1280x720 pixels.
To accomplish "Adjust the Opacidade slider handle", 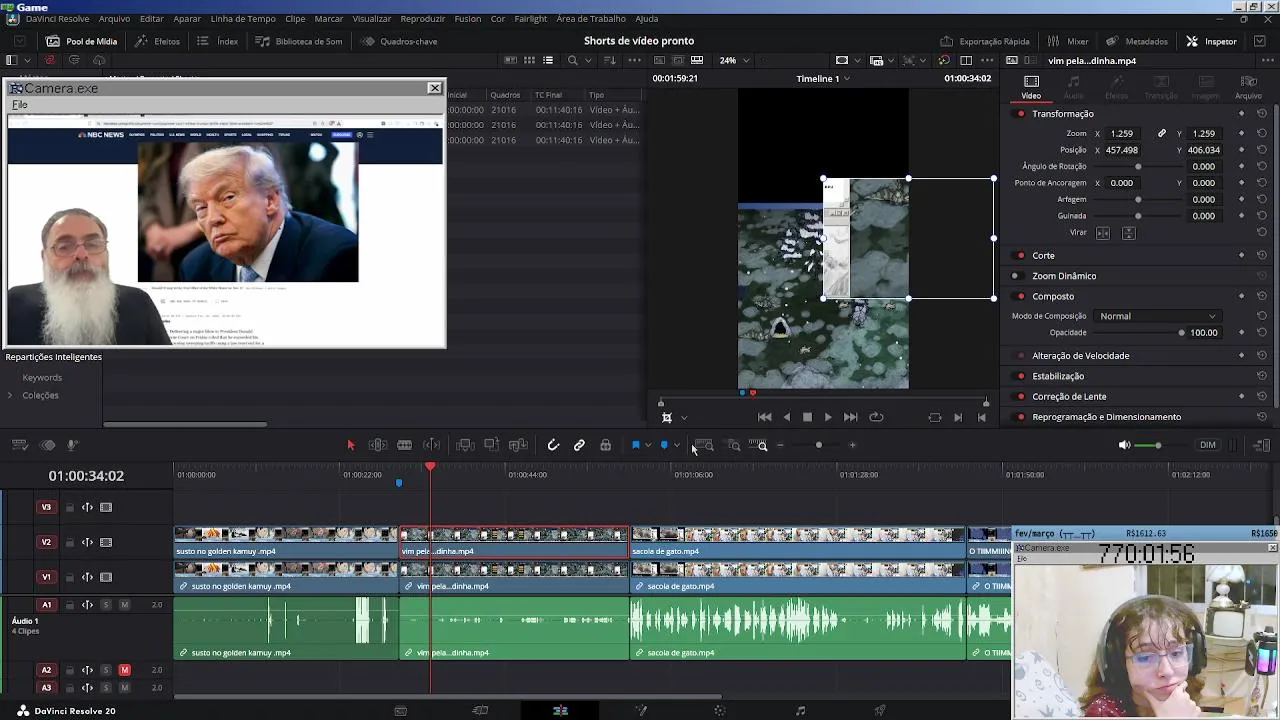I will [x=1181, y=333].
